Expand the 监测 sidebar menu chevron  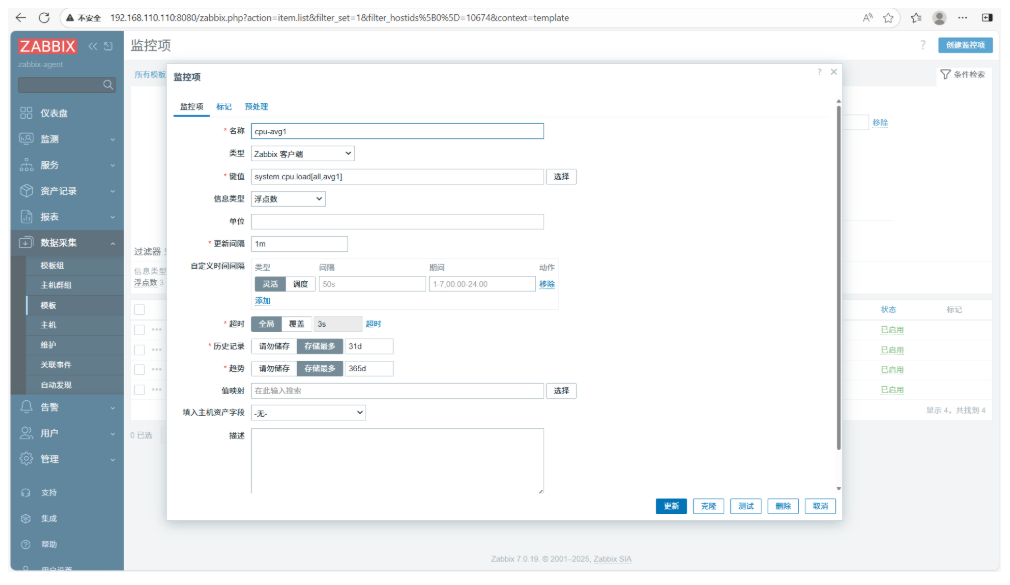(x=113, y=139)
